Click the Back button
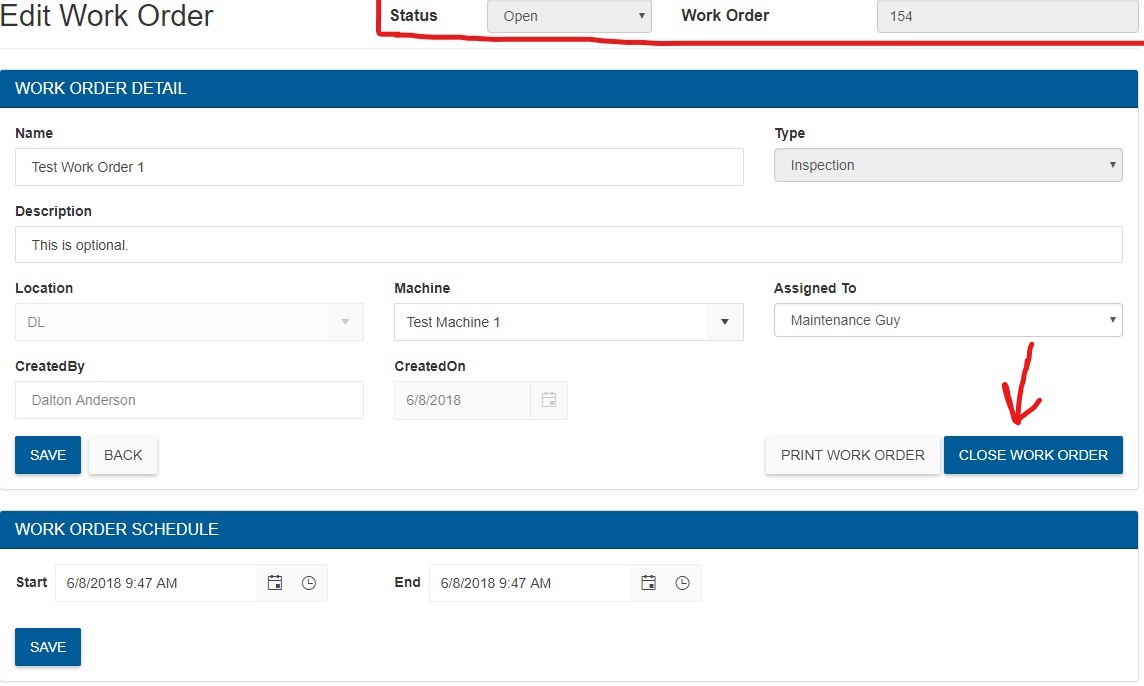 coord(123,455)
